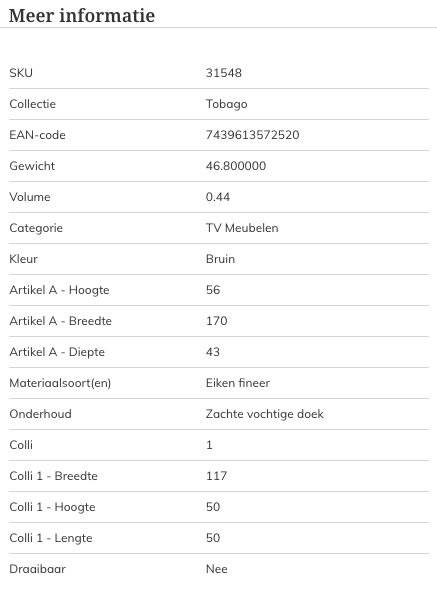Click the Colli 1 - Hoogte label

(x=52, y=507)
